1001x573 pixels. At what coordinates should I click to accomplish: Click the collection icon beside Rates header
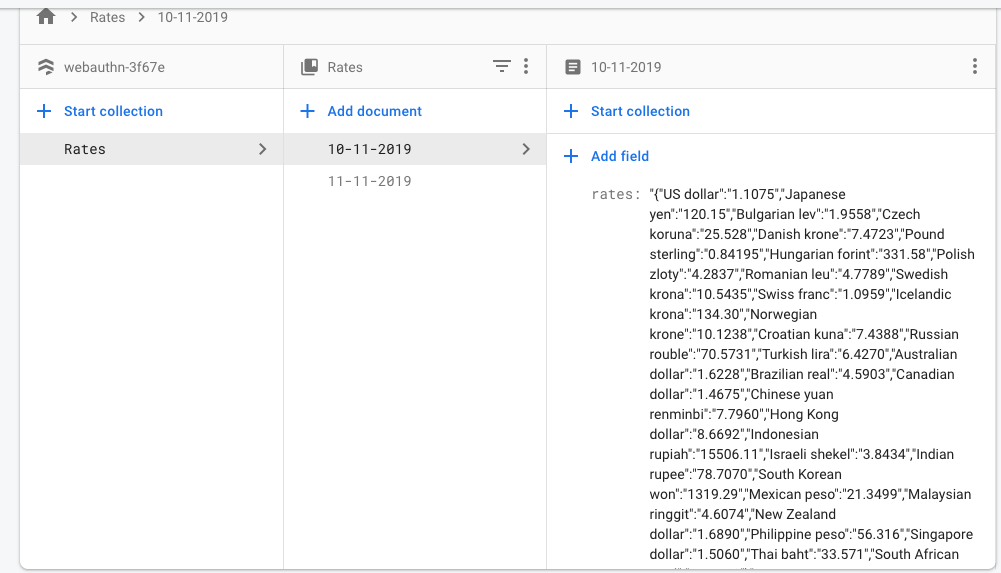[309, 67]
